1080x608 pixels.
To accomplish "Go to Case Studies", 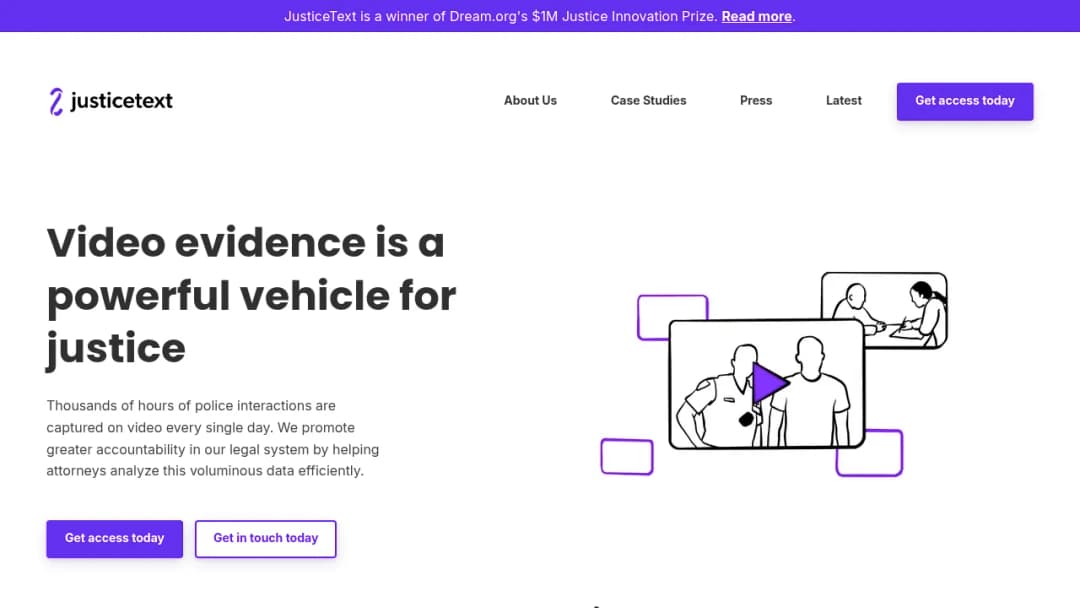I will tap(648, 101).
